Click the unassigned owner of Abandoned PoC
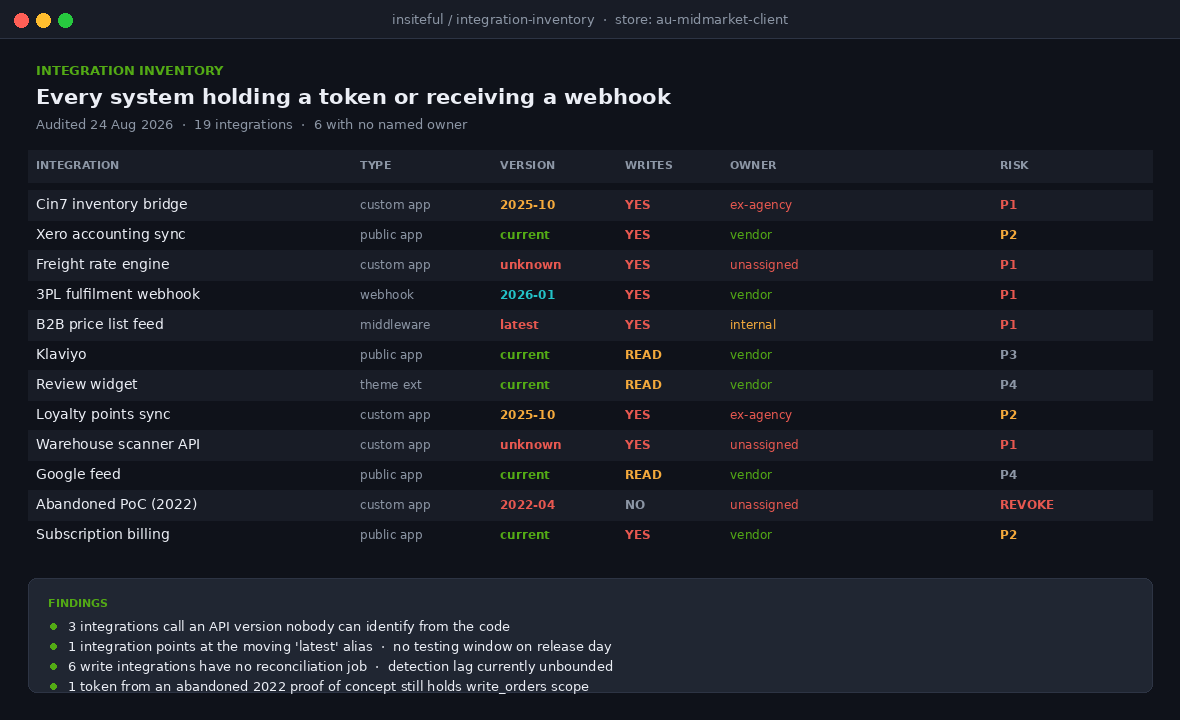This screenshot has width=1180, height=720. coord(764,505)
